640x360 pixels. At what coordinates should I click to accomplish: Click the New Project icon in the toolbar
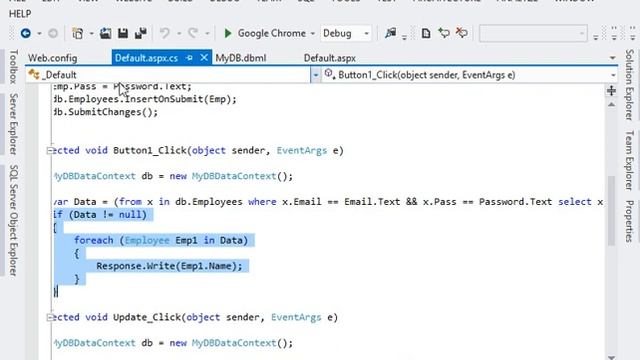tap(78, 33)
